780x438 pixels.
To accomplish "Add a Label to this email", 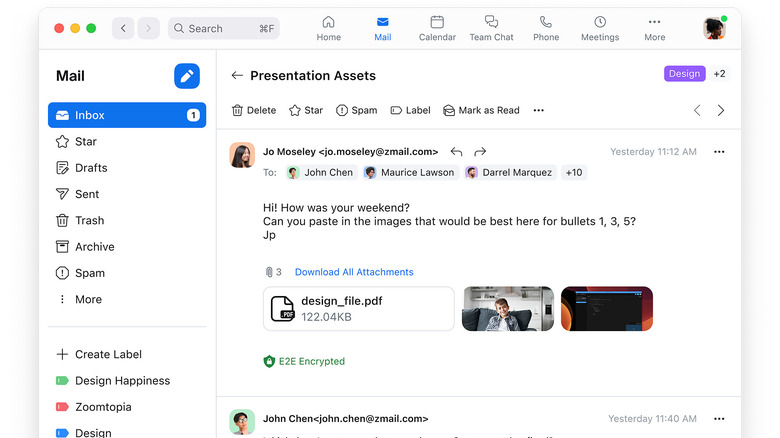I will tap(410, 110).
